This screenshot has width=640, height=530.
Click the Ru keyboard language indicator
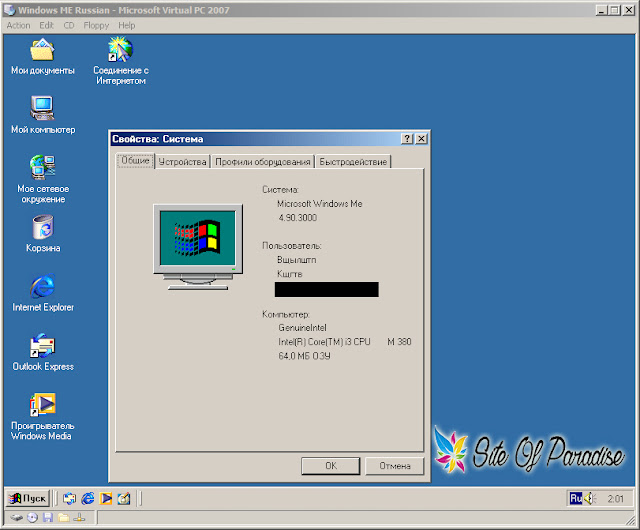[x=576, y=498]
